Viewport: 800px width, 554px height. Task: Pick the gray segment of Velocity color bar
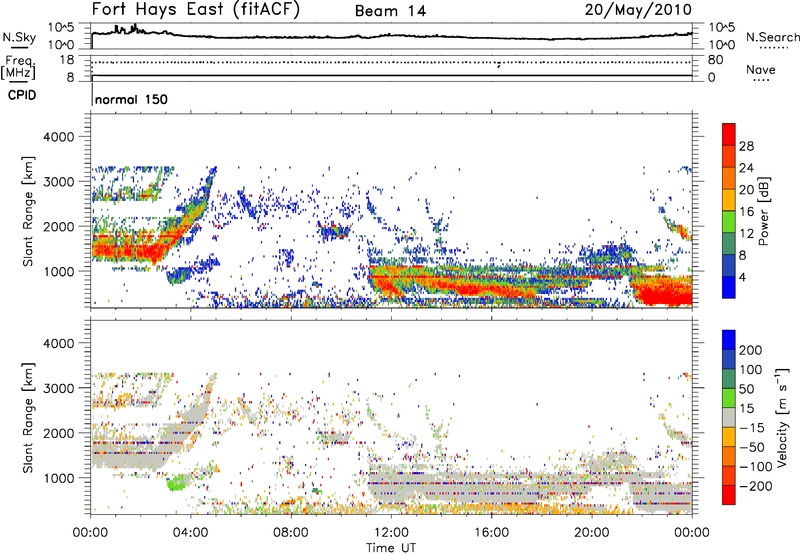point(729,417)
